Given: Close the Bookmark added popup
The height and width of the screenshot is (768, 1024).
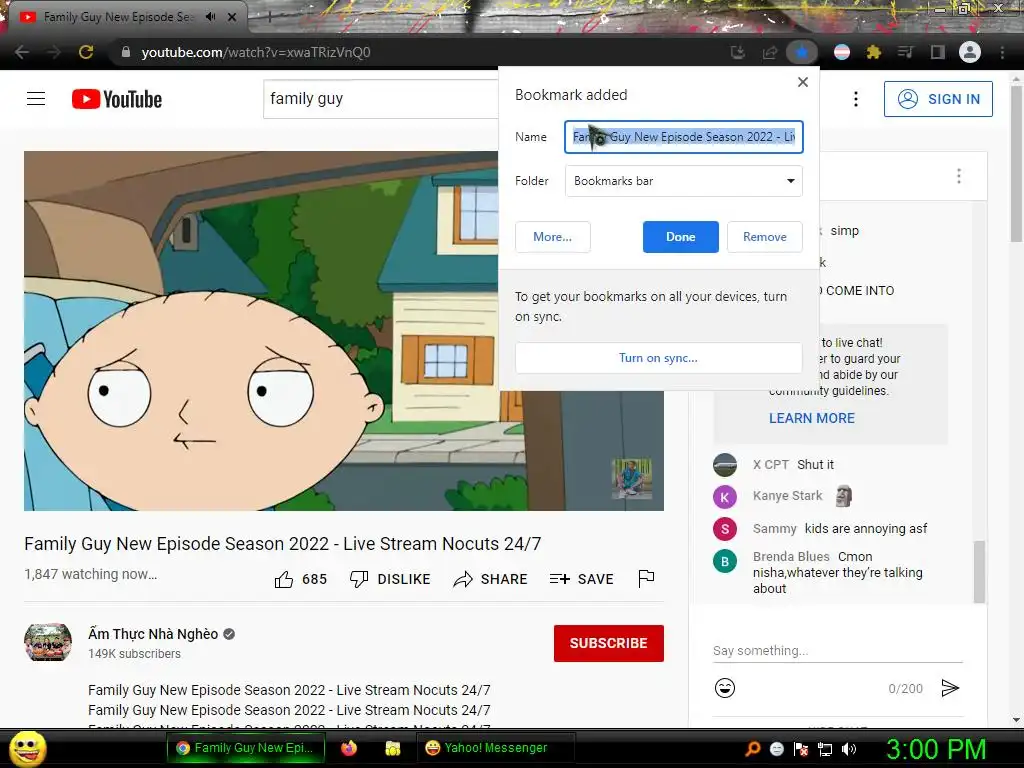Looking at the screenshot, I should click(x=803, y=82).
